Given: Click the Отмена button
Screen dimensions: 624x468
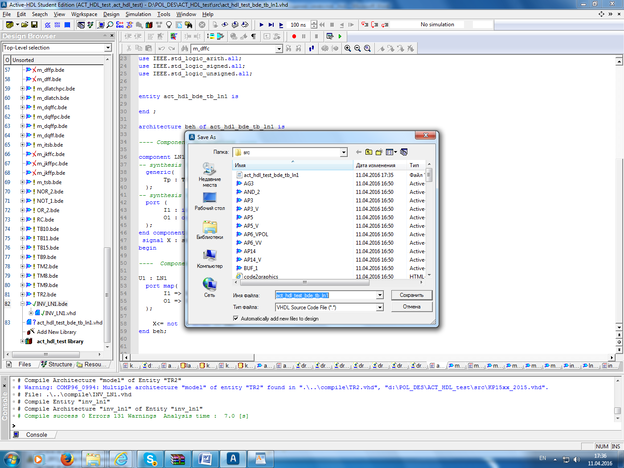Looking at the screenshot, I should (413, 307).
